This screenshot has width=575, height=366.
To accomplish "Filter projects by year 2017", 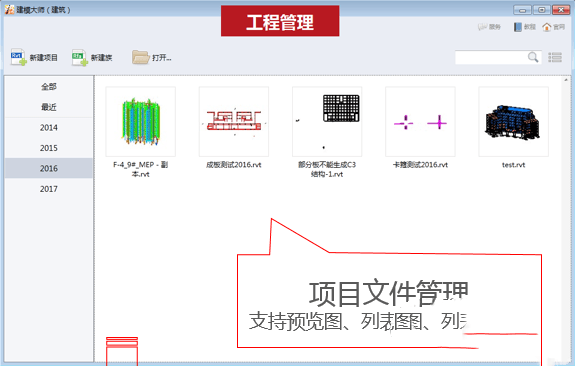I will [49, 189].
